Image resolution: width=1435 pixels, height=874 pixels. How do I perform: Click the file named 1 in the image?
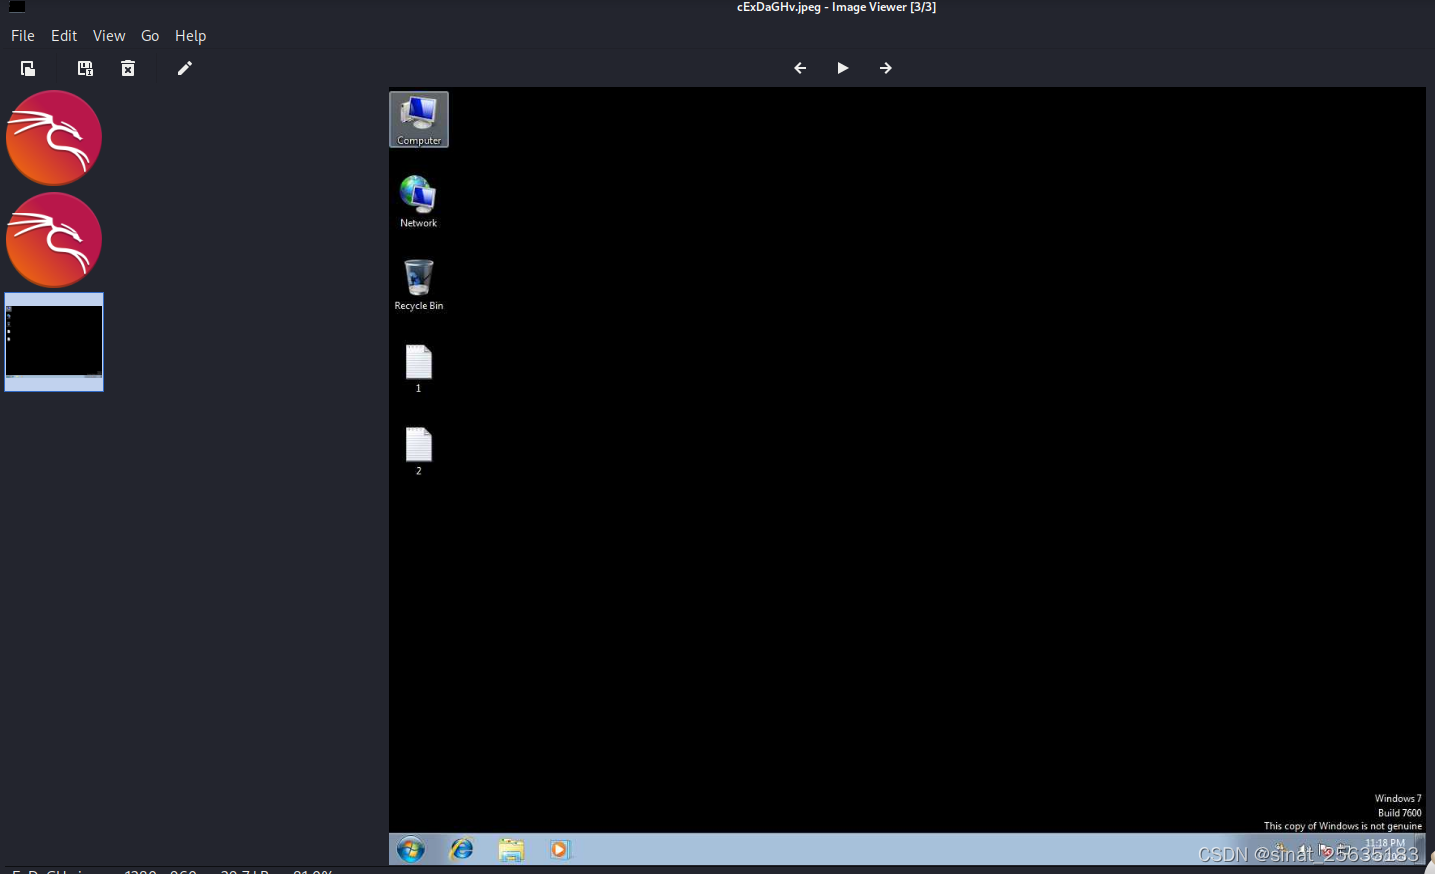coord(418,368)
